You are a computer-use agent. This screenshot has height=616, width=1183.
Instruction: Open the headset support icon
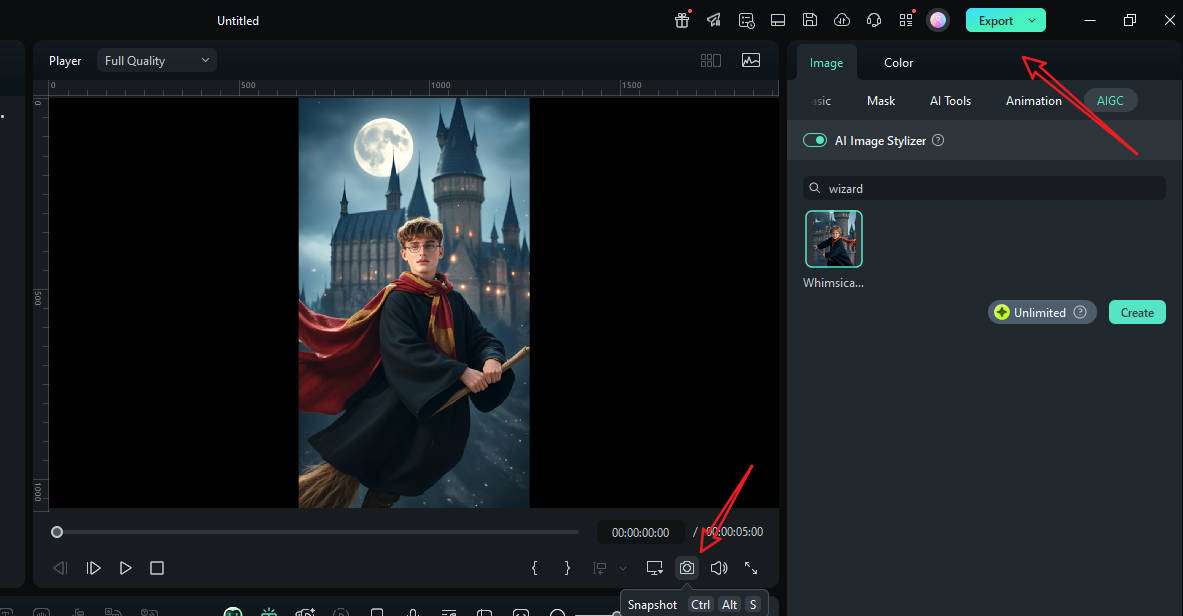[x=874, y=20]
